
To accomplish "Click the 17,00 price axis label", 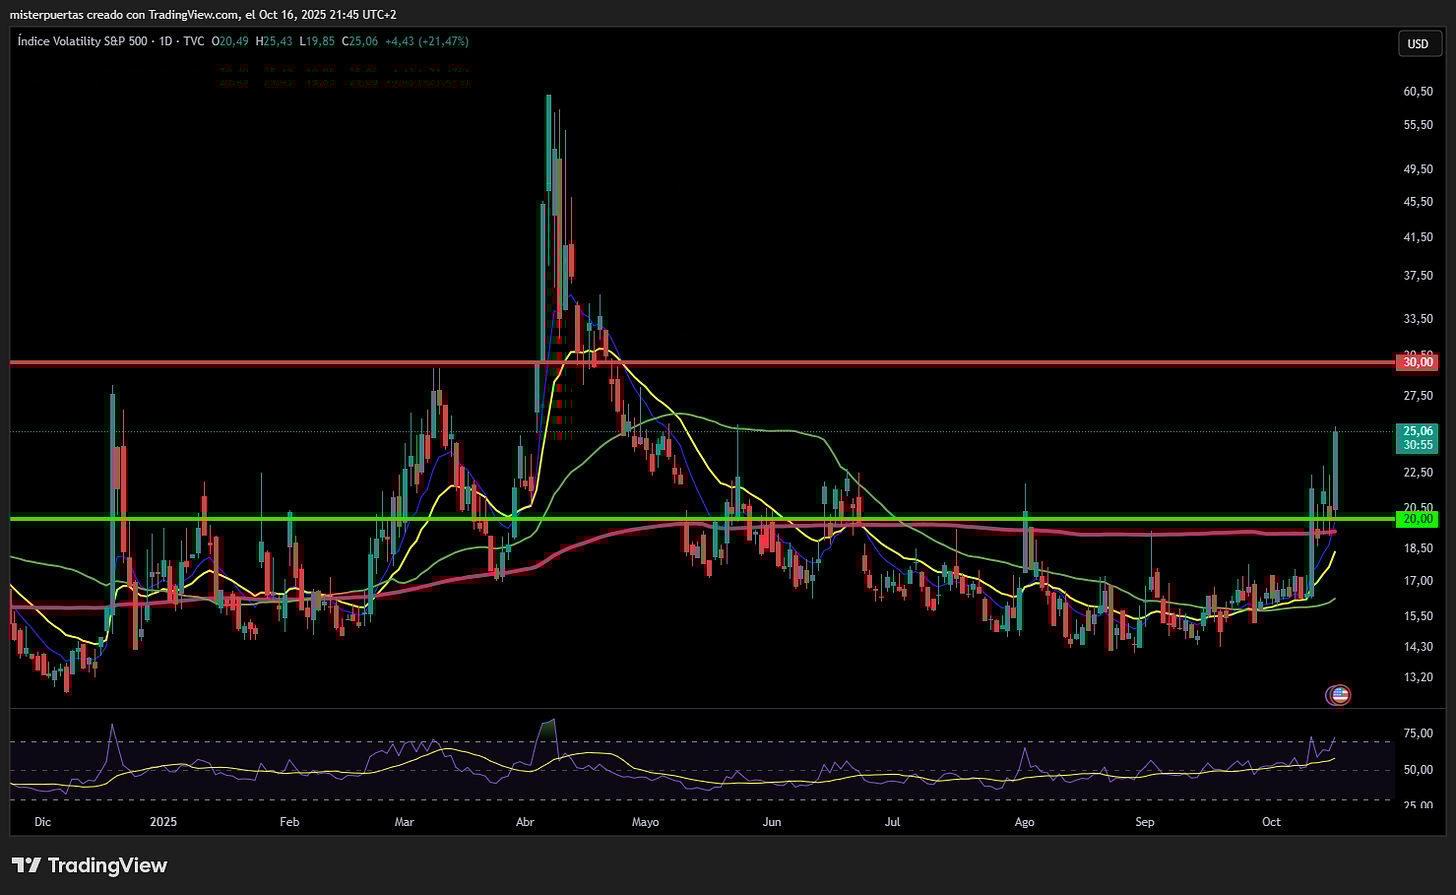I will [1418, 580].
